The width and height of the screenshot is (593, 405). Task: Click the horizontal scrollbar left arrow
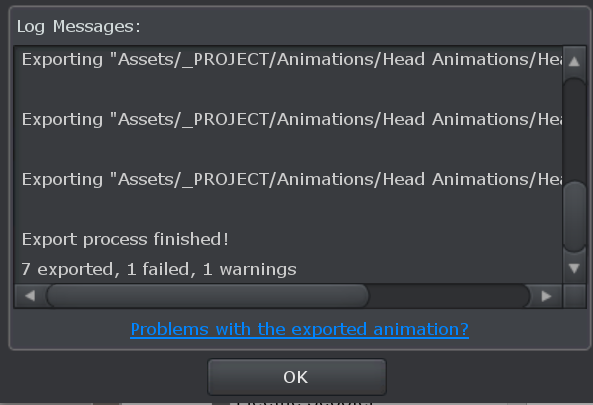coord(29,296)
